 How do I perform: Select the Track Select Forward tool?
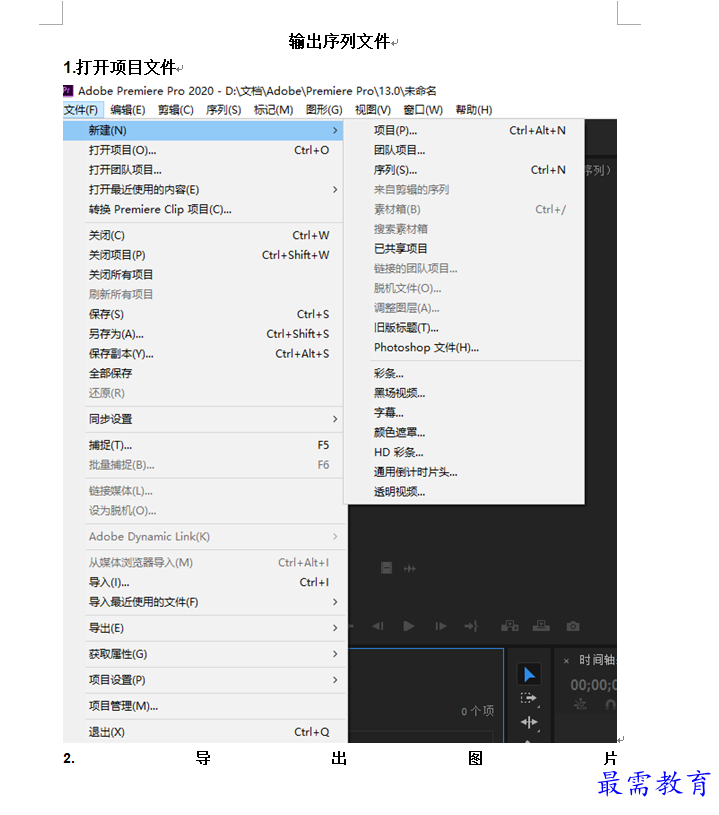tap(529, 699)
